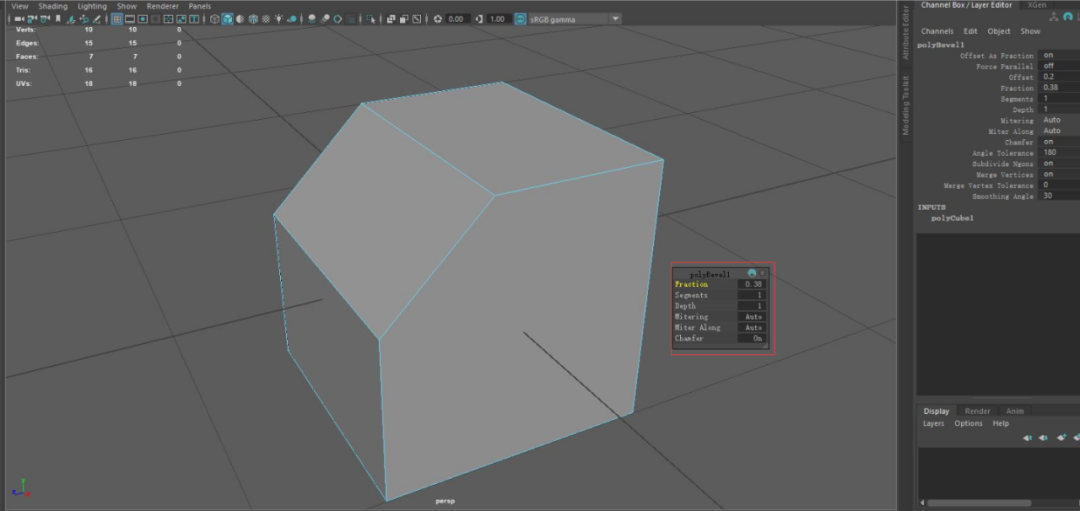The height and width of the screenshot is (511, 1080).
Task: Click the Isolate Select icon
Action: pos(371,19)
